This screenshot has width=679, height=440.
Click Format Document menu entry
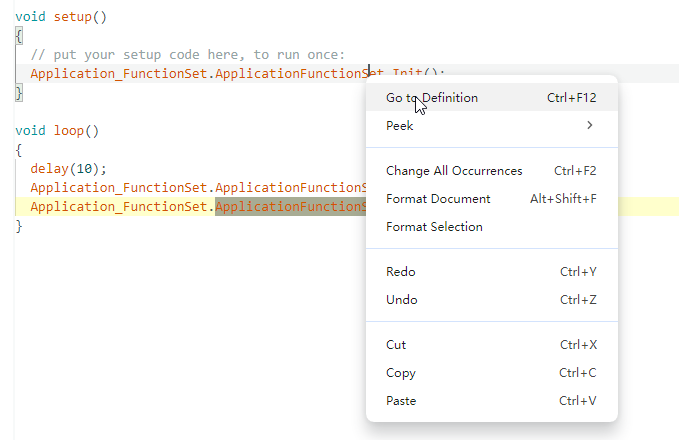point(491,199)
